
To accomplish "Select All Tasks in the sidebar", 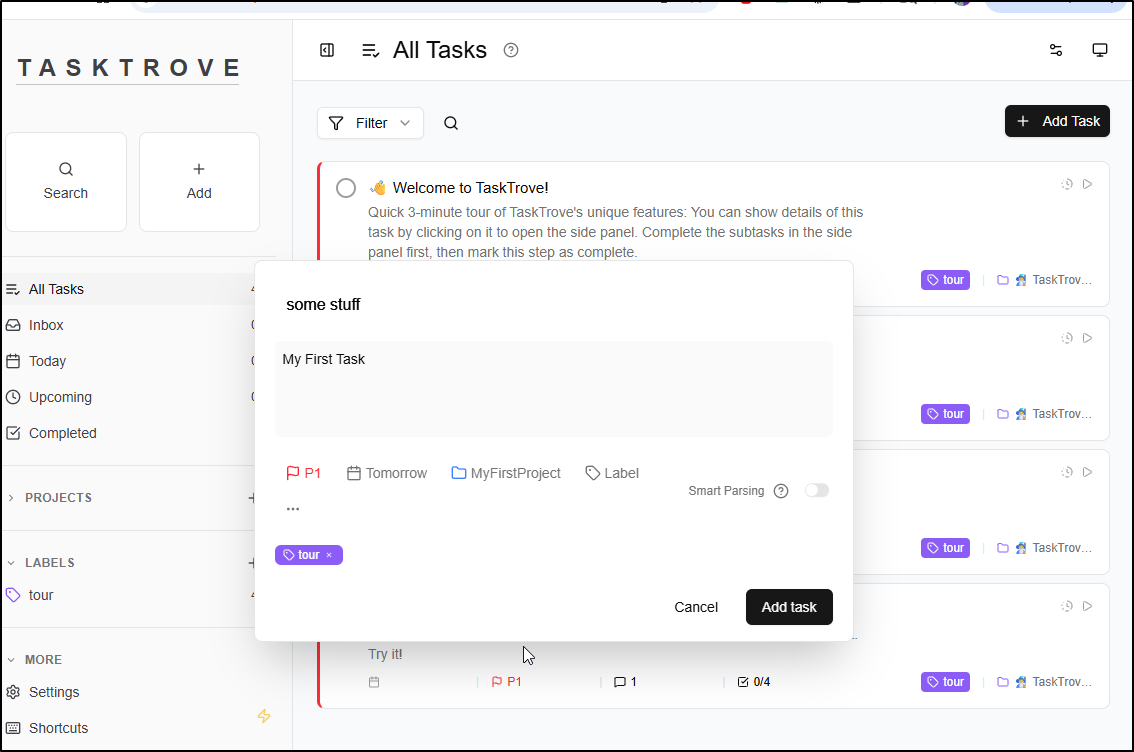I will pyautogui.click(x=130, y=289).
